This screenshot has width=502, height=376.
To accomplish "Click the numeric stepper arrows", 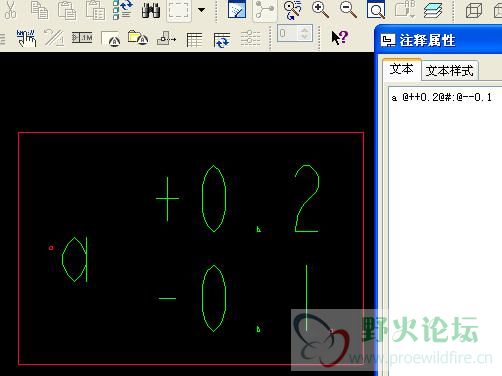I will point(304,33).
